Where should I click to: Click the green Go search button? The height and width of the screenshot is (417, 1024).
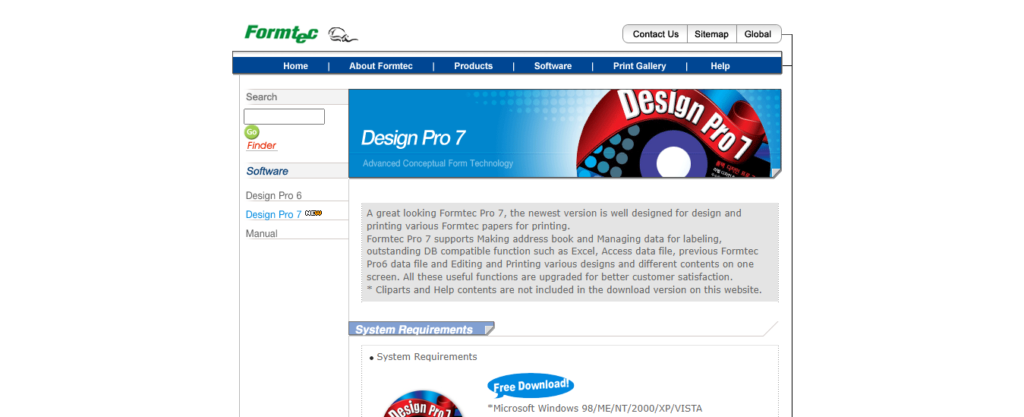tap(251, 132)
